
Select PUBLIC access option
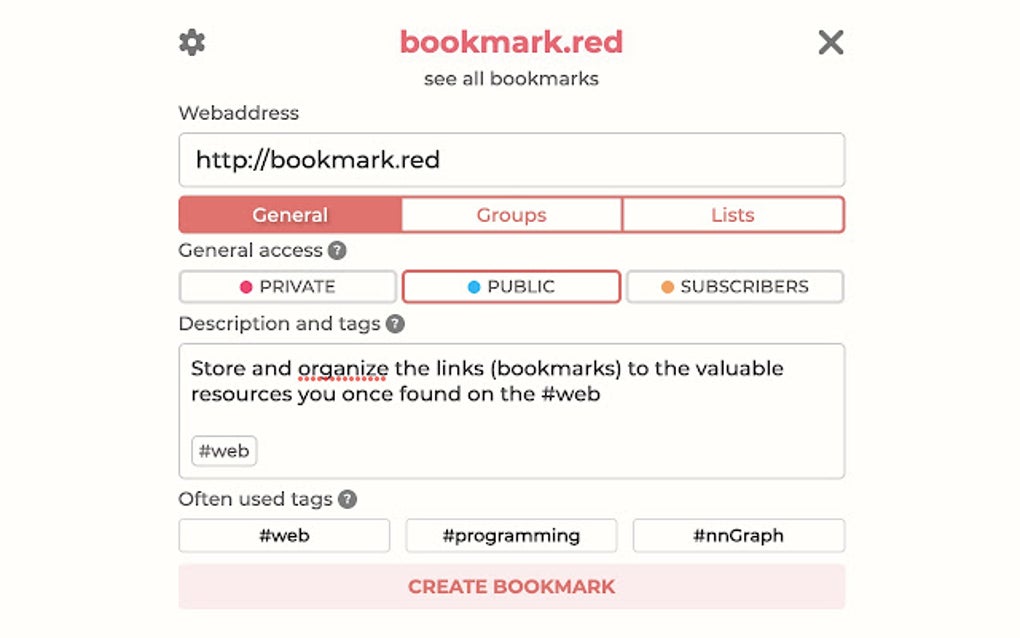[x=511, y=287]
